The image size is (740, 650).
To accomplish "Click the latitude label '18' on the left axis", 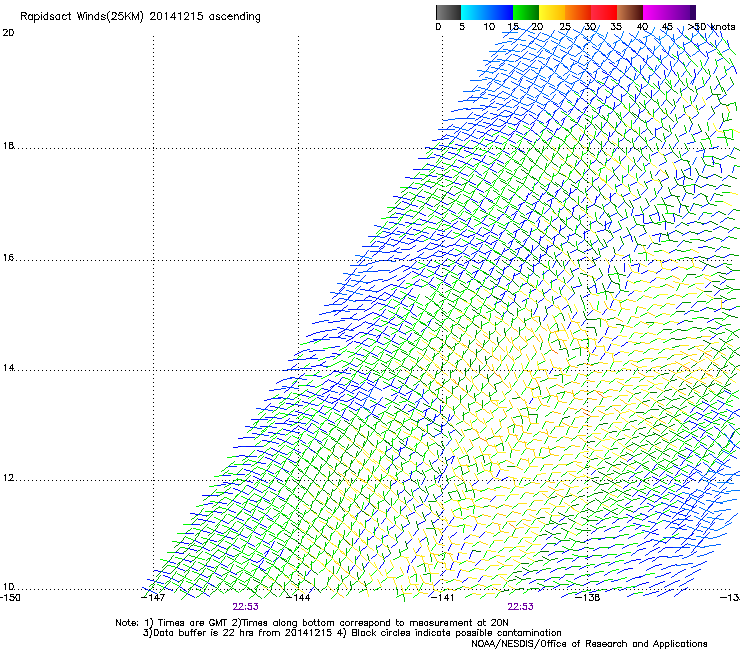I will (x=8, y=146).
